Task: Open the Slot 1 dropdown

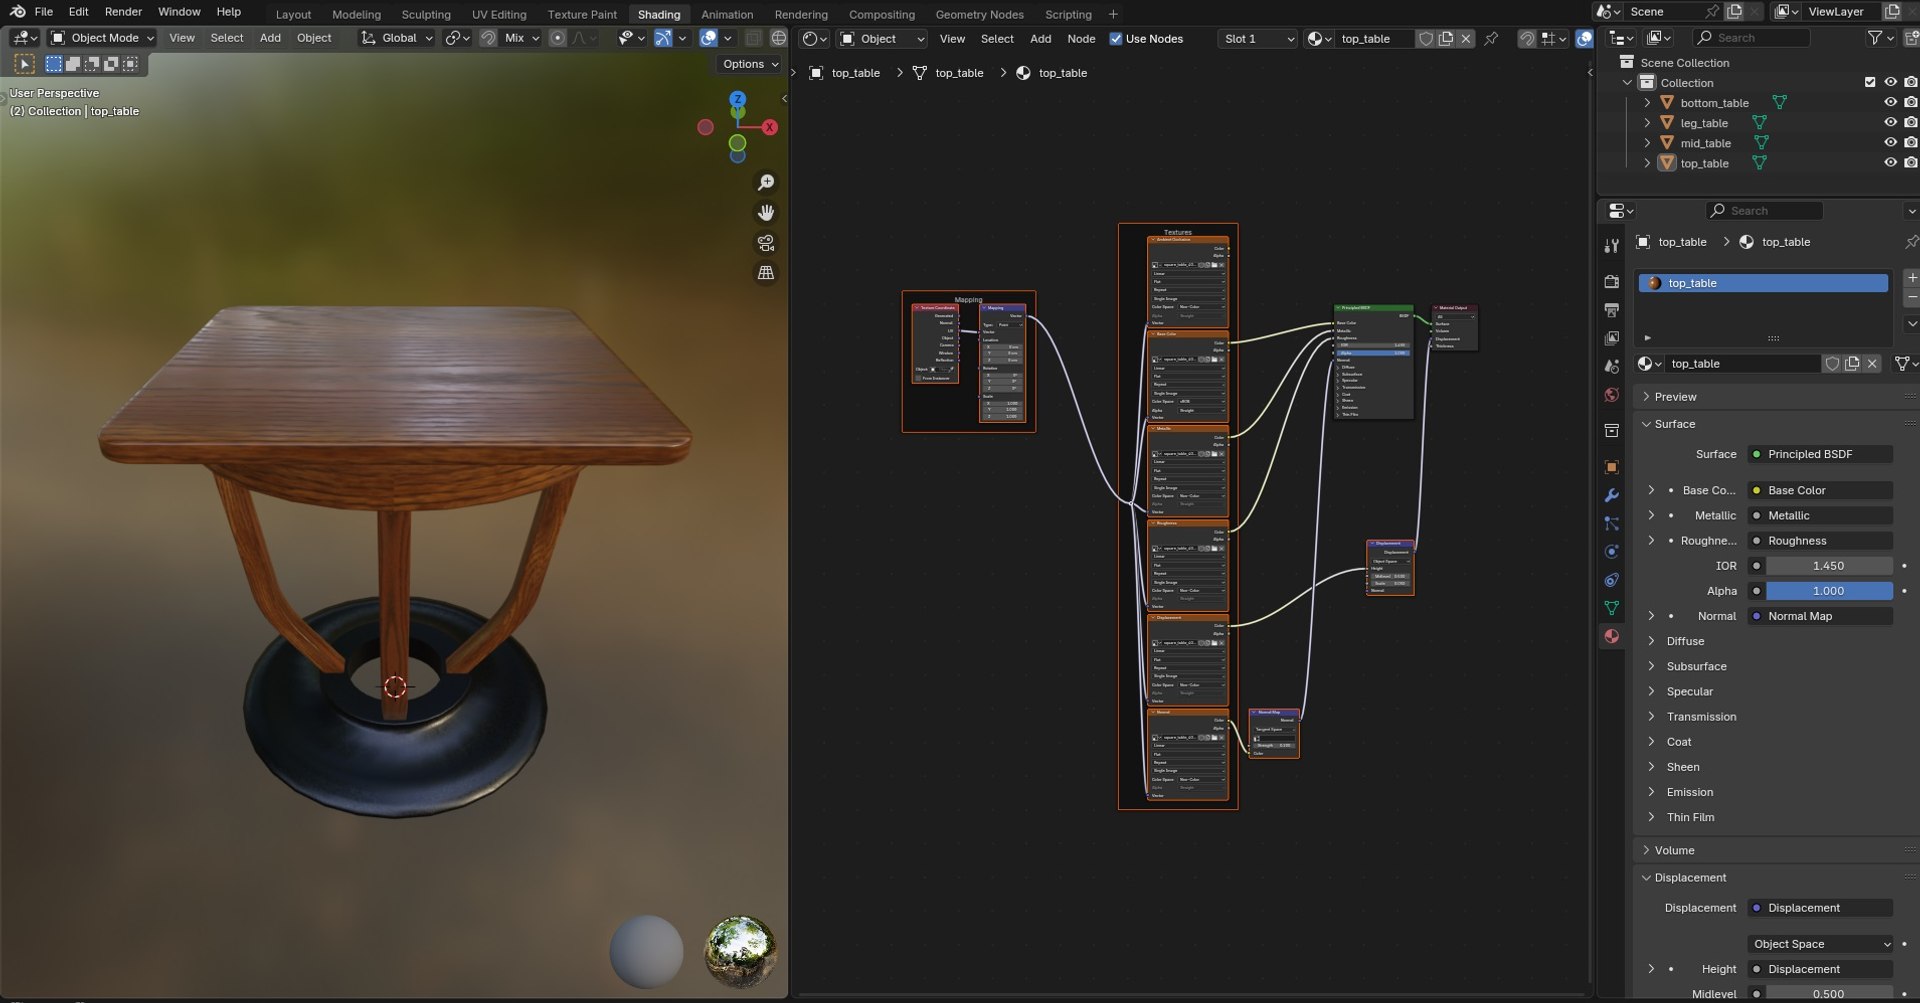Action: [x=1257, y=39]
